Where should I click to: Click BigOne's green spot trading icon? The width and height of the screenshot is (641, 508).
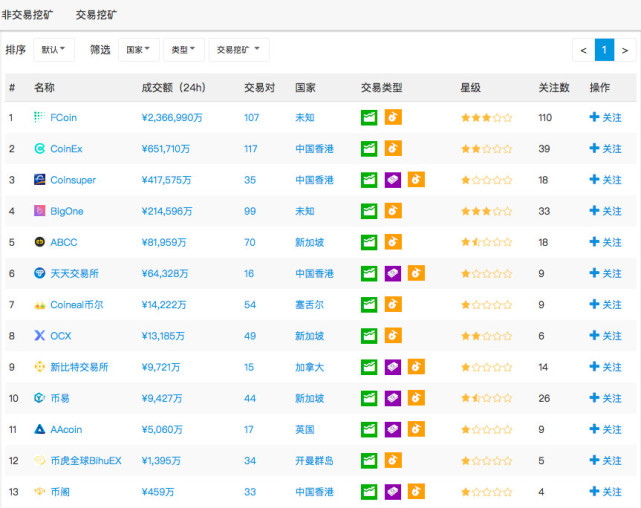point(369,211)
